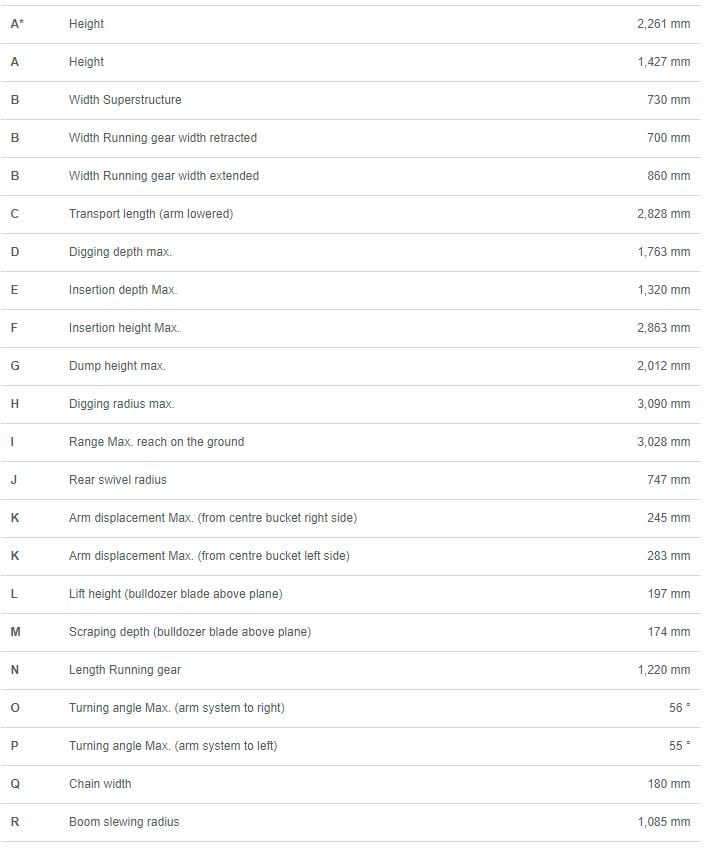Select the A* Height 2,261 mm row
This screenshot has height=850, width=709.
(x=351, y=24)
